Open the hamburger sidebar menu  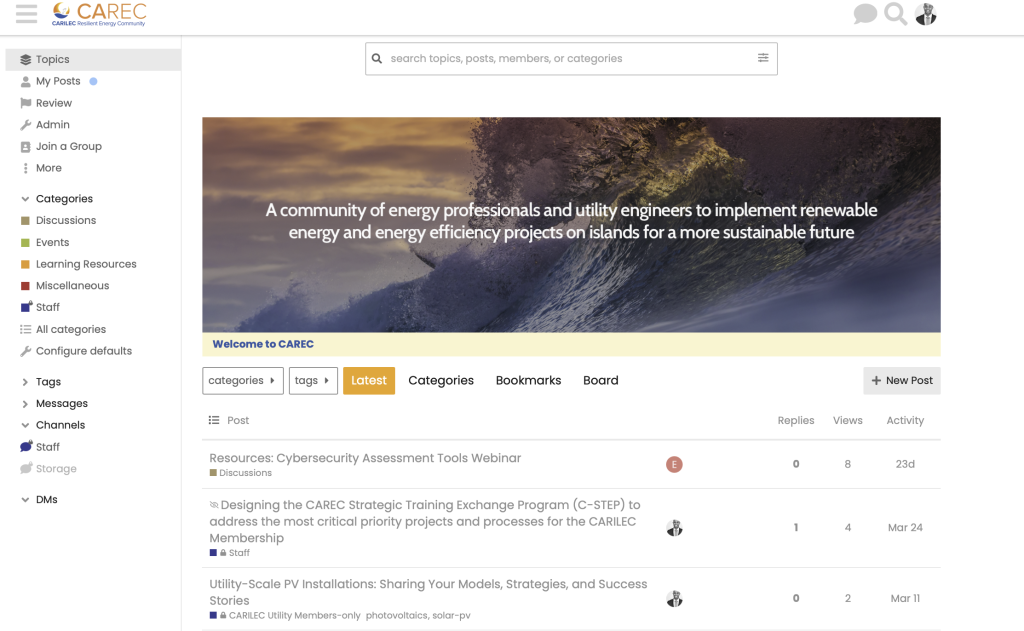pos(27,14)
